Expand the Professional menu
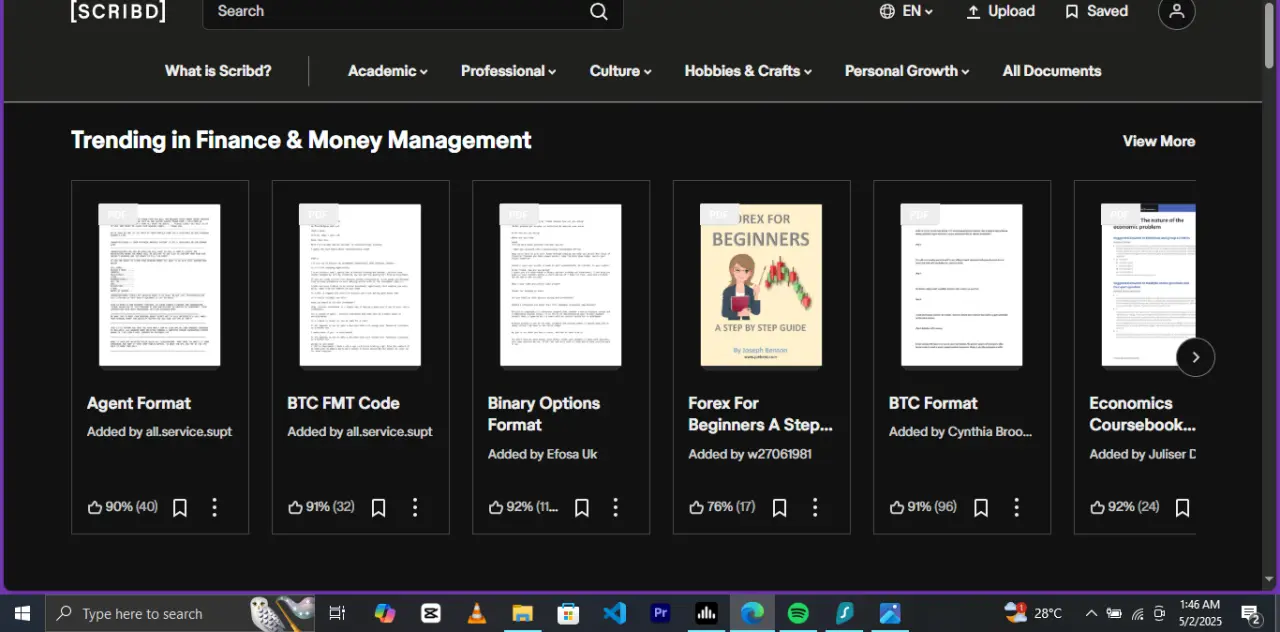 (x=508, y=71)
